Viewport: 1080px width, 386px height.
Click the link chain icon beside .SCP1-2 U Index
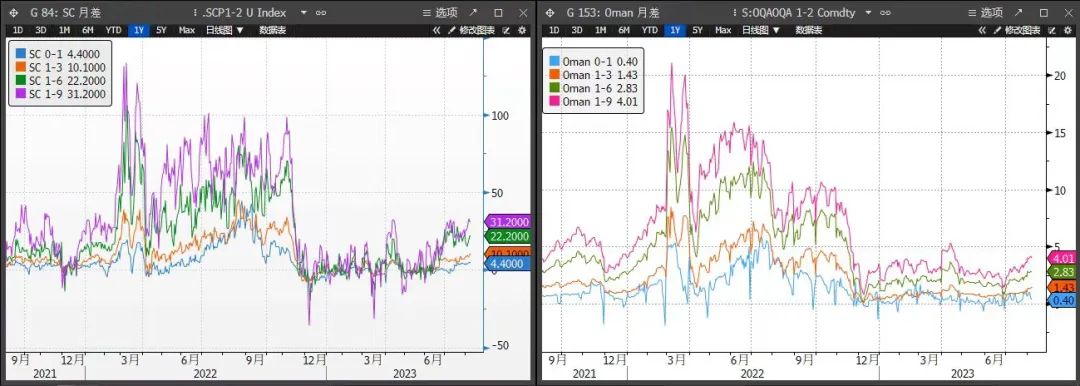(x=321, y=12)
